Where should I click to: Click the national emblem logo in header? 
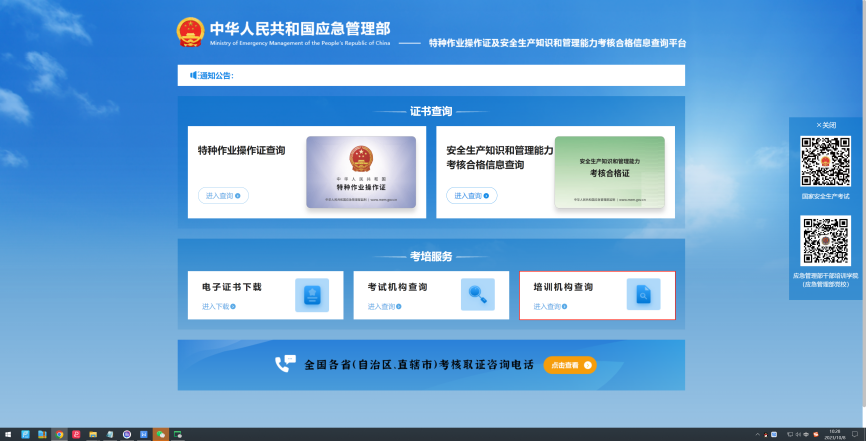click(x=191, y=33)
